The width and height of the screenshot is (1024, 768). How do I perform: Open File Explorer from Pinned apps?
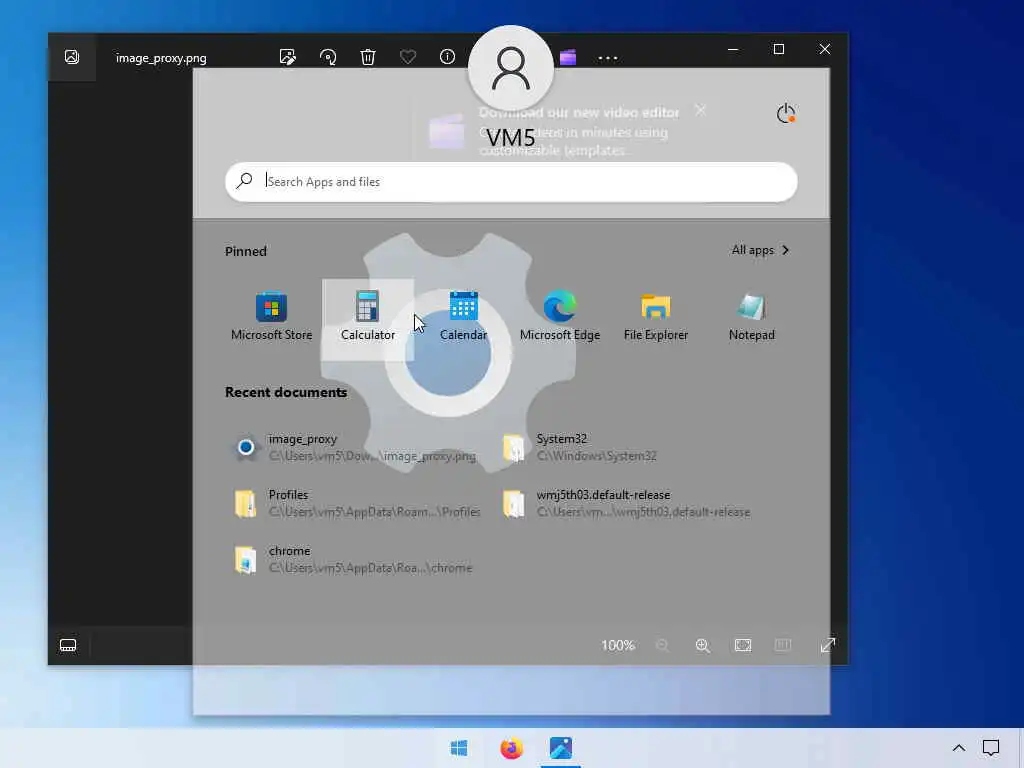click(656, 317)
